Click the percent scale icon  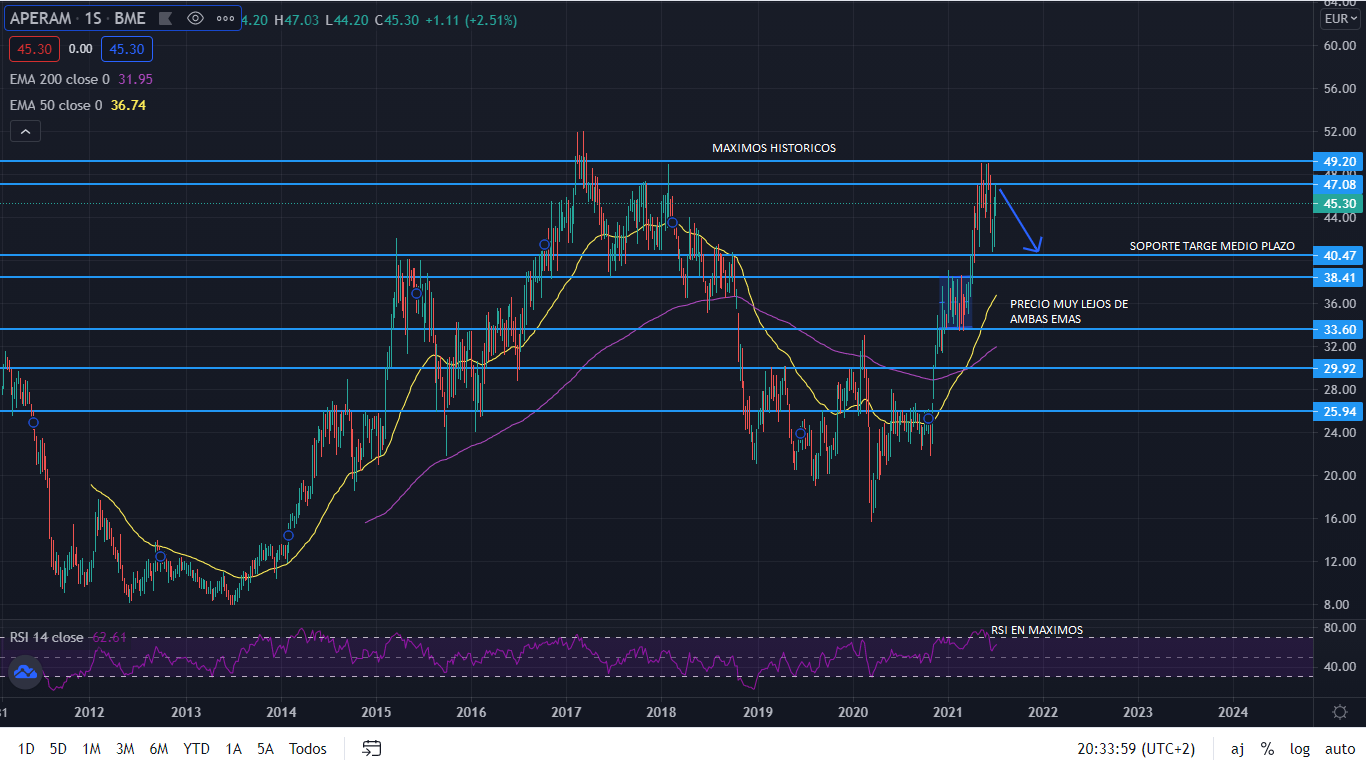[1267, 748]
